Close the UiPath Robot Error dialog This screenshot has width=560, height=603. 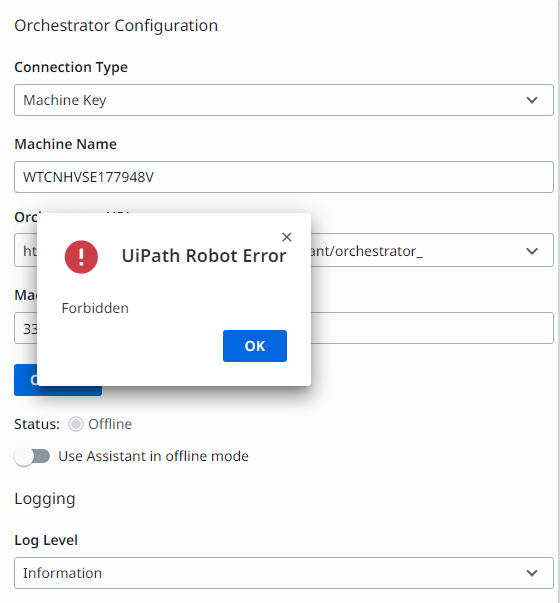click(287, 237)
